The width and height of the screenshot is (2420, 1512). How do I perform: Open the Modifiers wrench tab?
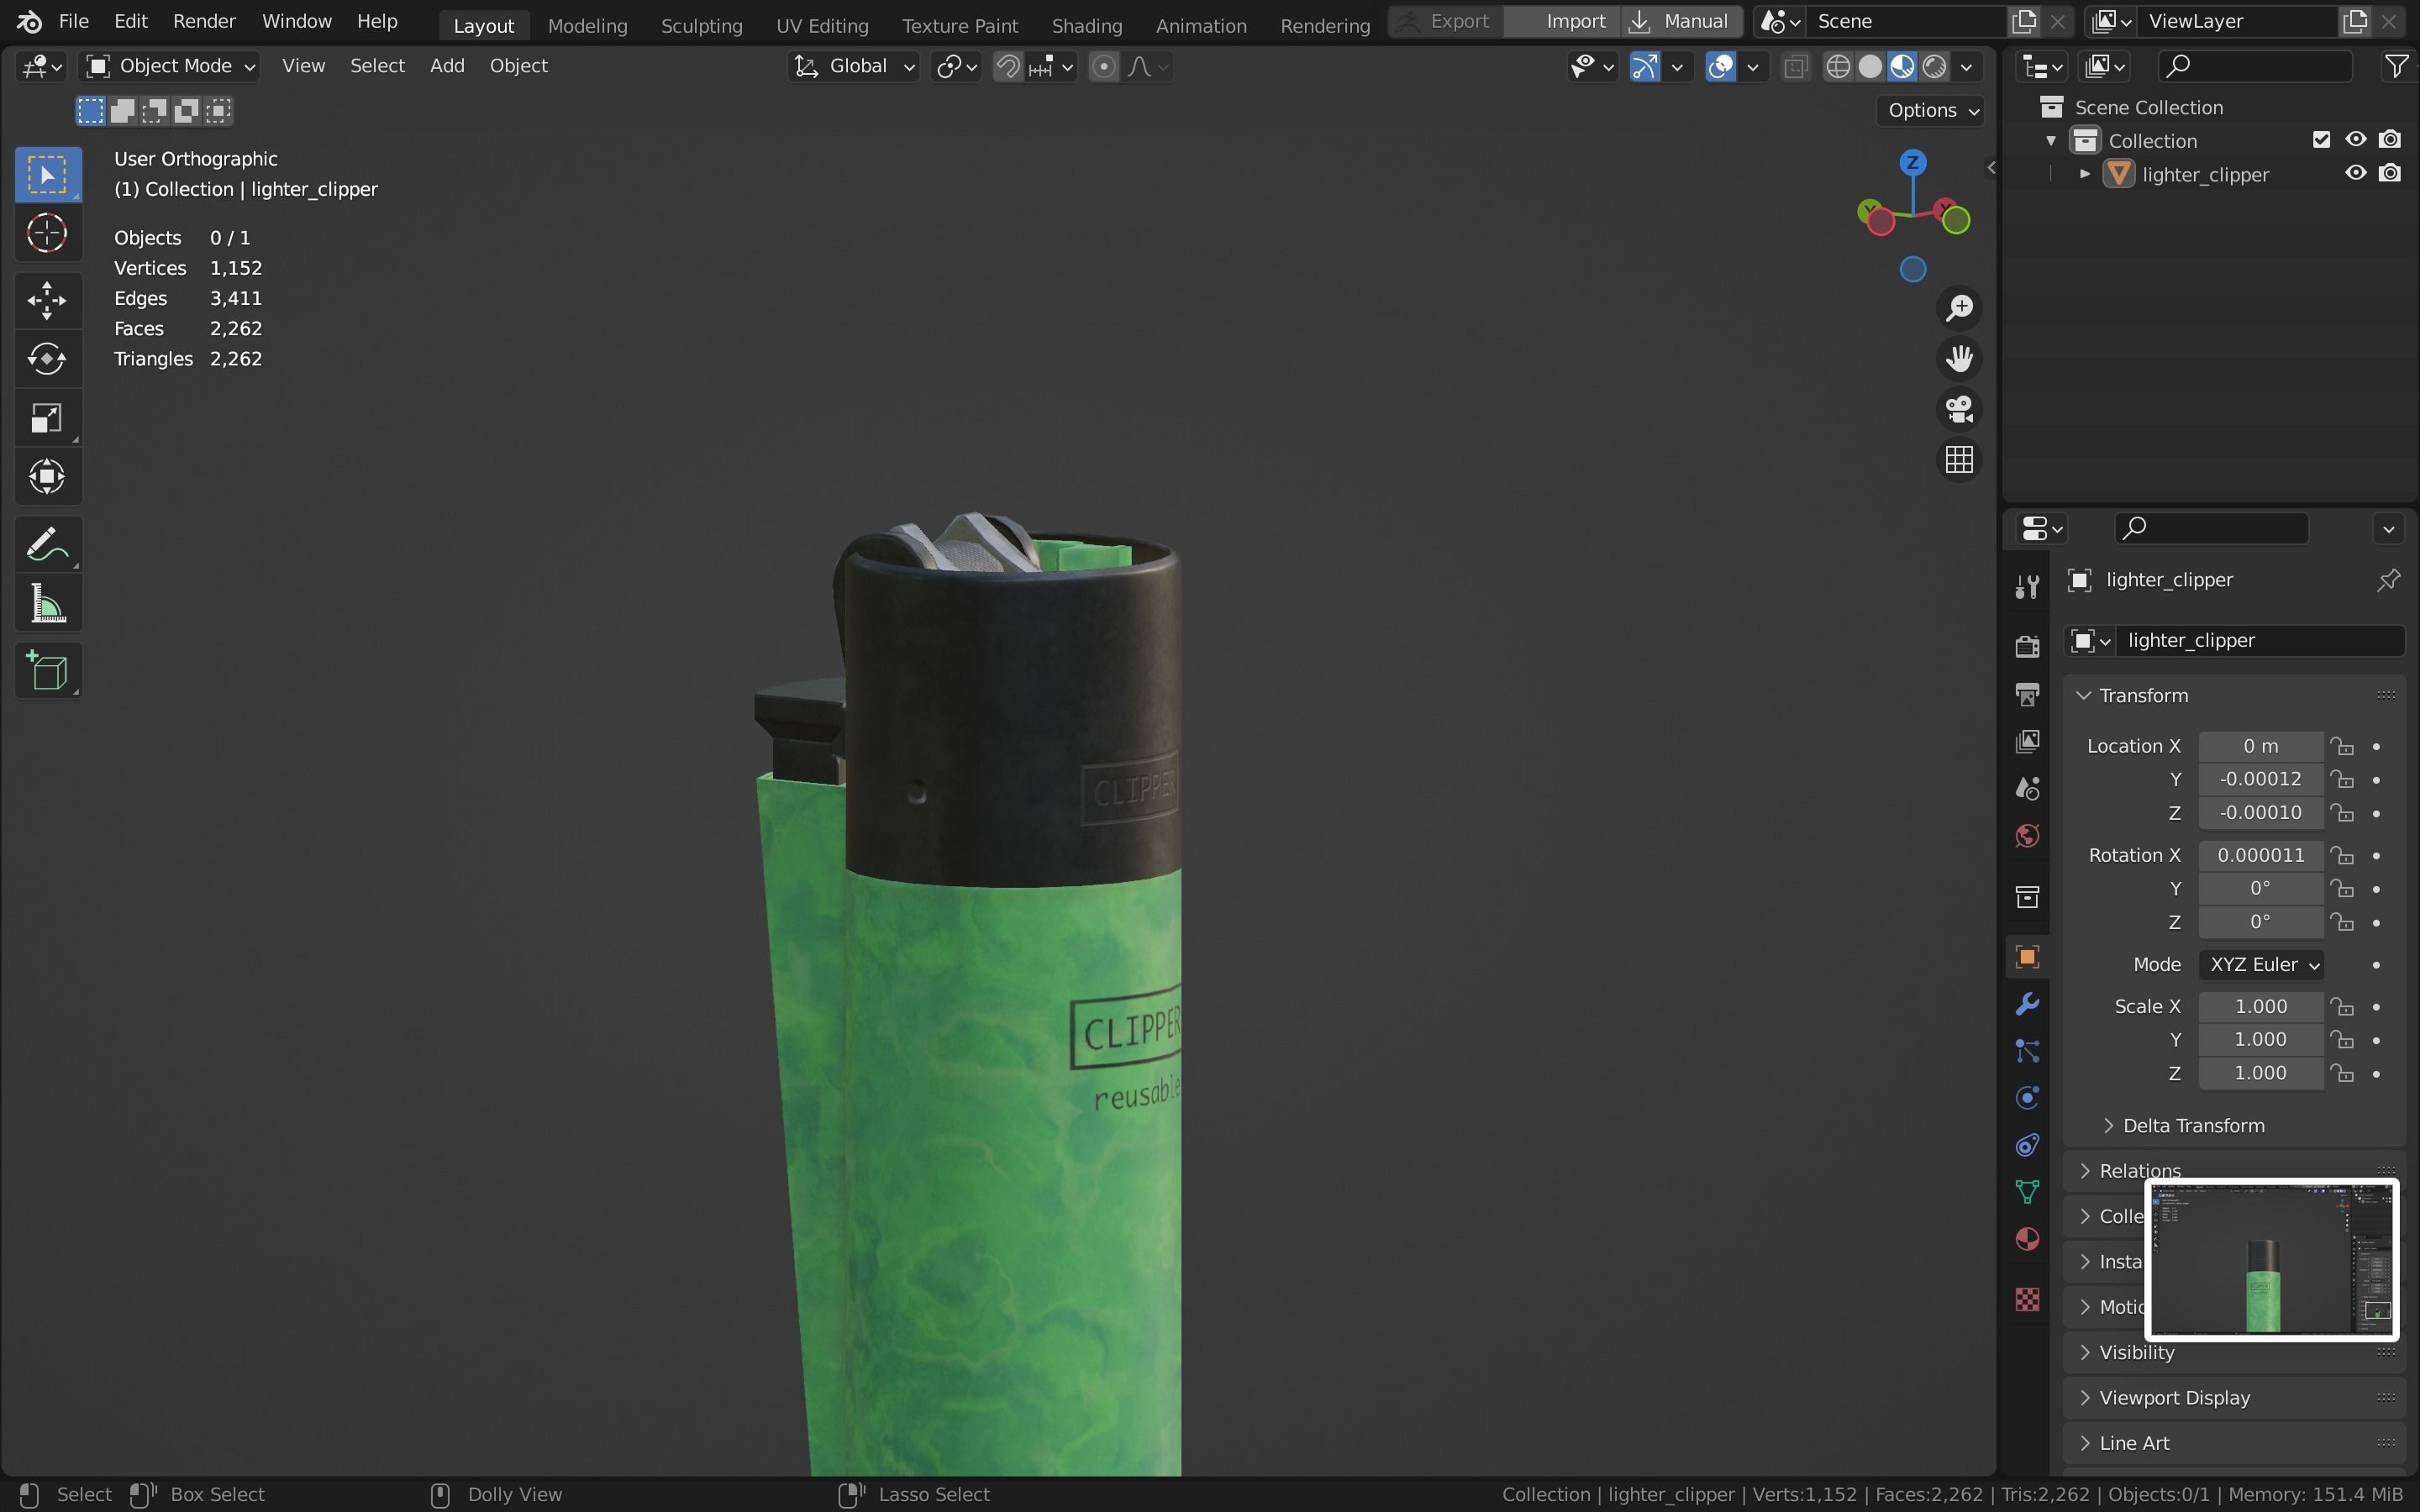tap(2027, 1004)
